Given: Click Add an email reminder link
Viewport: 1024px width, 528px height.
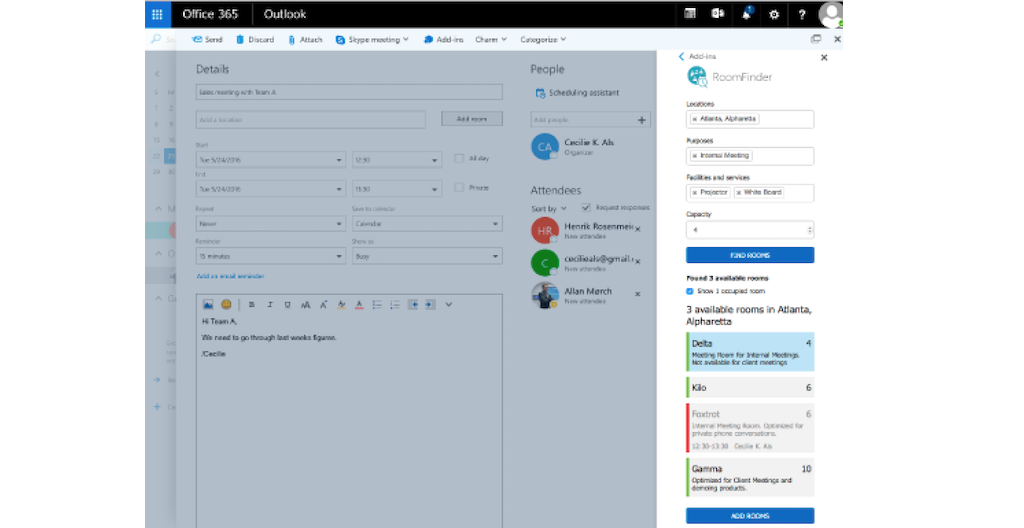Looking at the screenshot, I should tap(231, 276).
